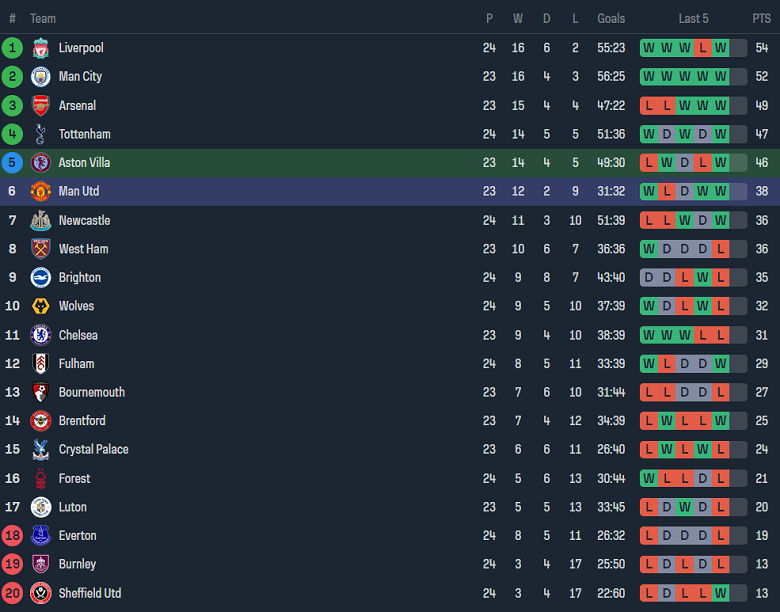Click the Last 5 column header
780x612 pixels.
pyautogui.click(x=694, y=19)
